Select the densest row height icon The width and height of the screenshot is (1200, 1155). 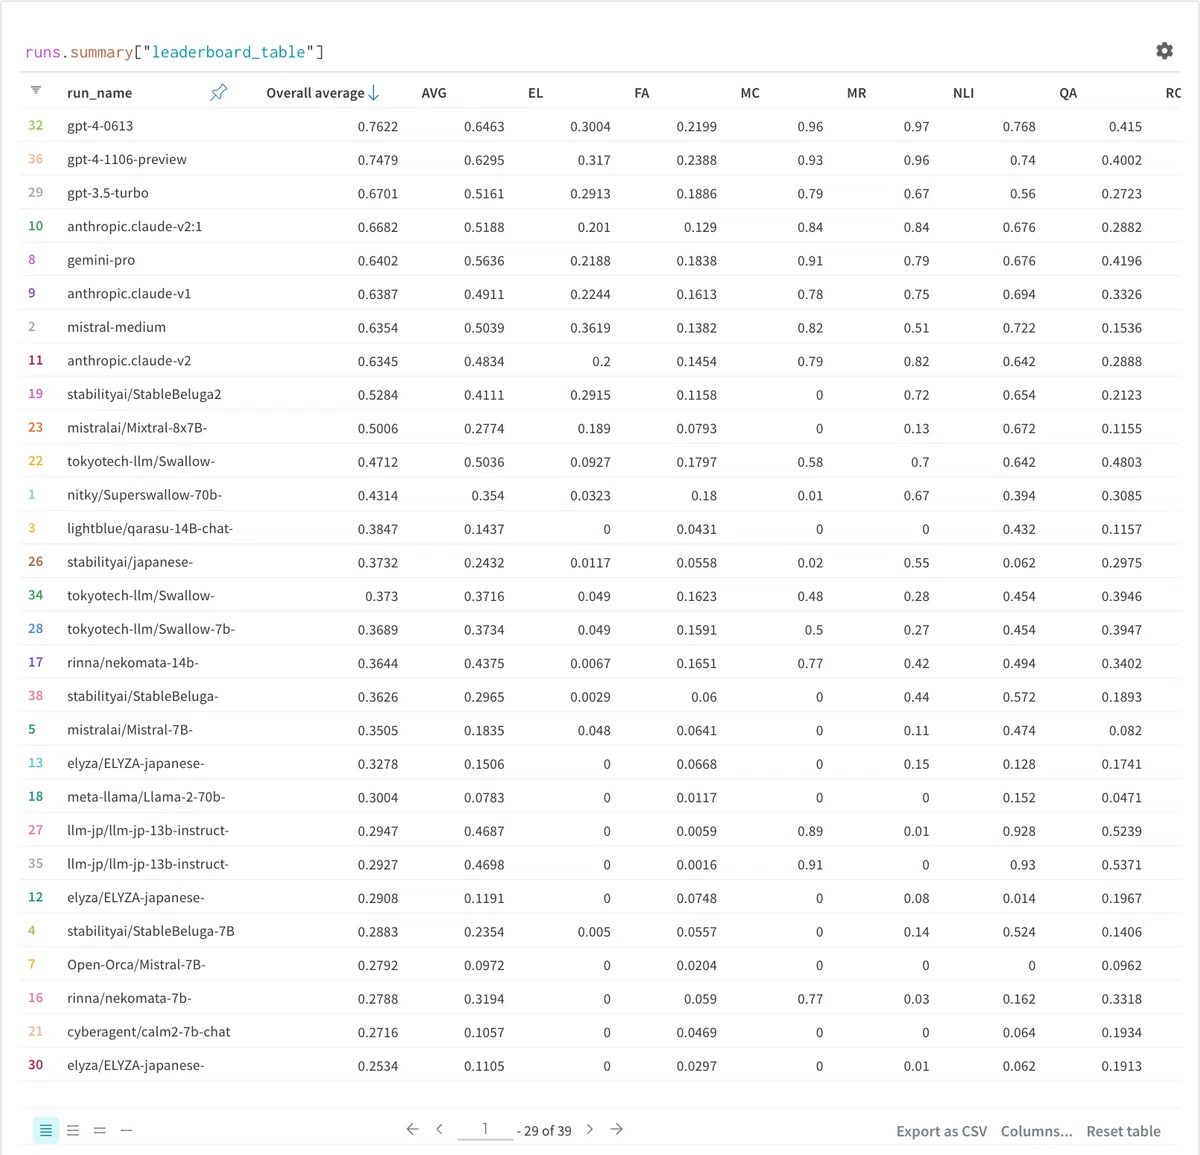[46, 1130]
